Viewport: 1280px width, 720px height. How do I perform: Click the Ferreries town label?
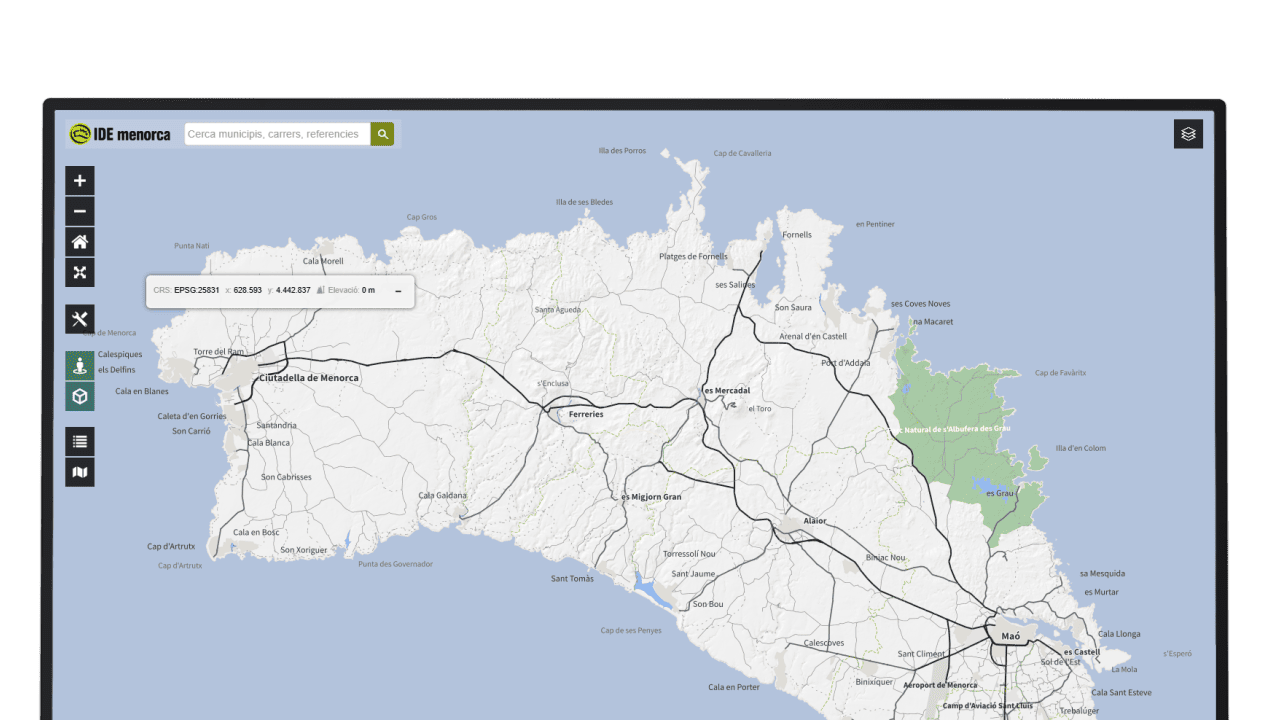point(586,414)
